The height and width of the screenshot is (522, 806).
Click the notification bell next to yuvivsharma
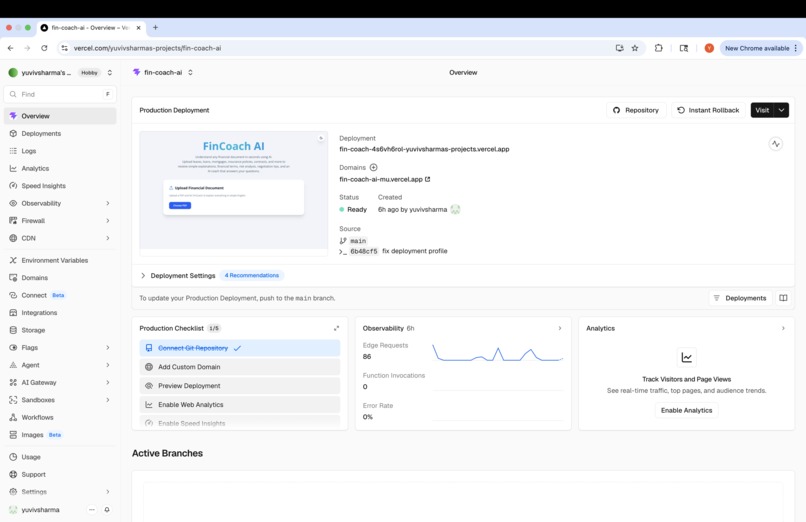pyautogui.click(x=107, y=510)
